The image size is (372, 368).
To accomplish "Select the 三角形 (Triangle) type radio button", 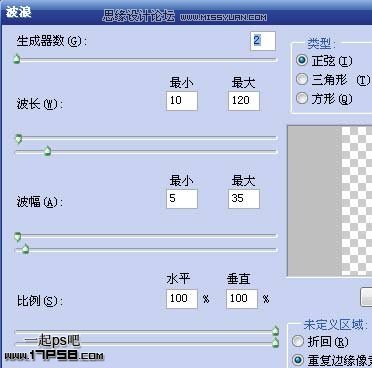I will [x=302, y=79].
